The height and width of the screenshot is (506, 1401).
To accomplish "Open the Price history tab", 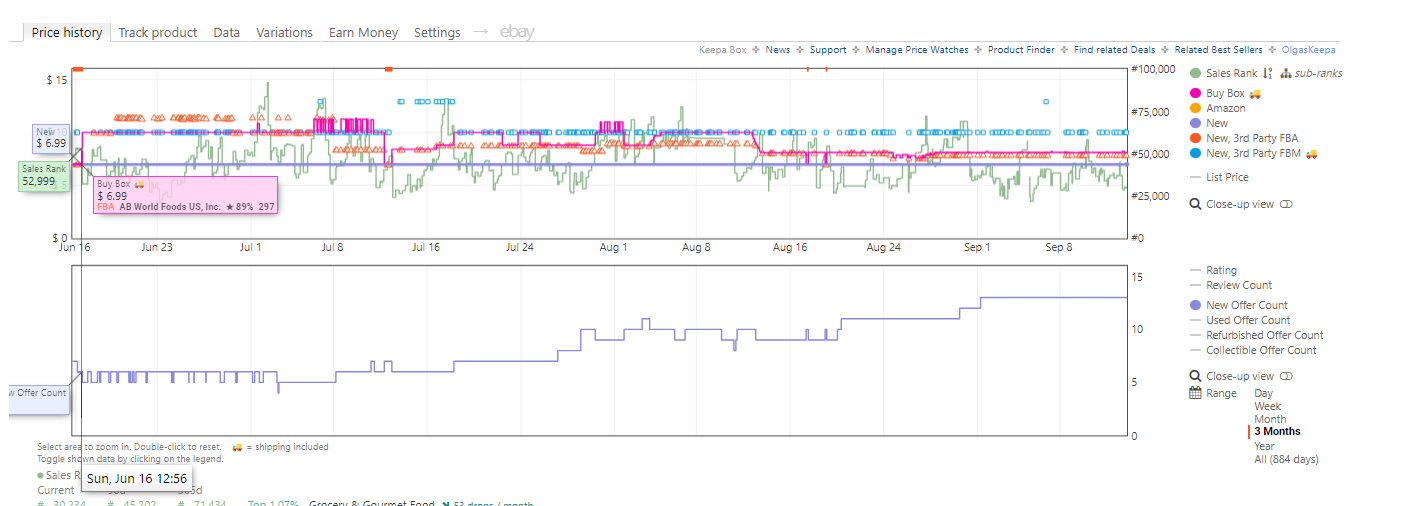I will (x=67, y=32).
